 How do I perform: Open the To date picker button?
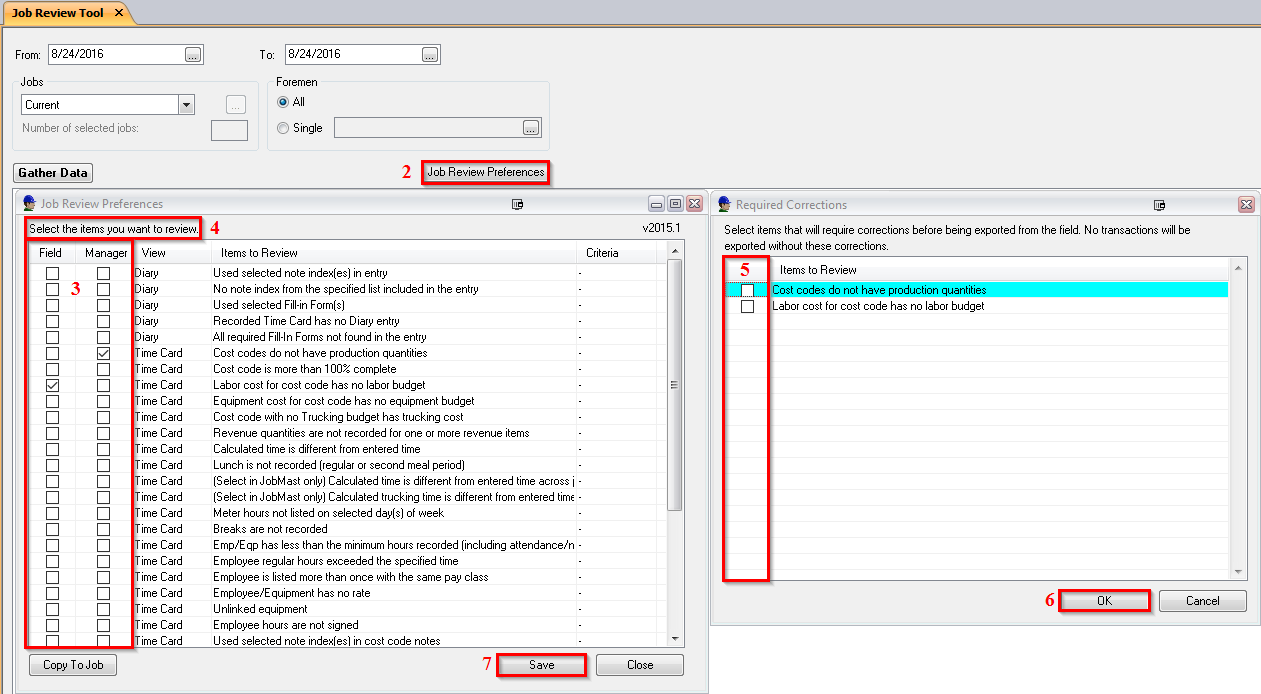point(430,54)
